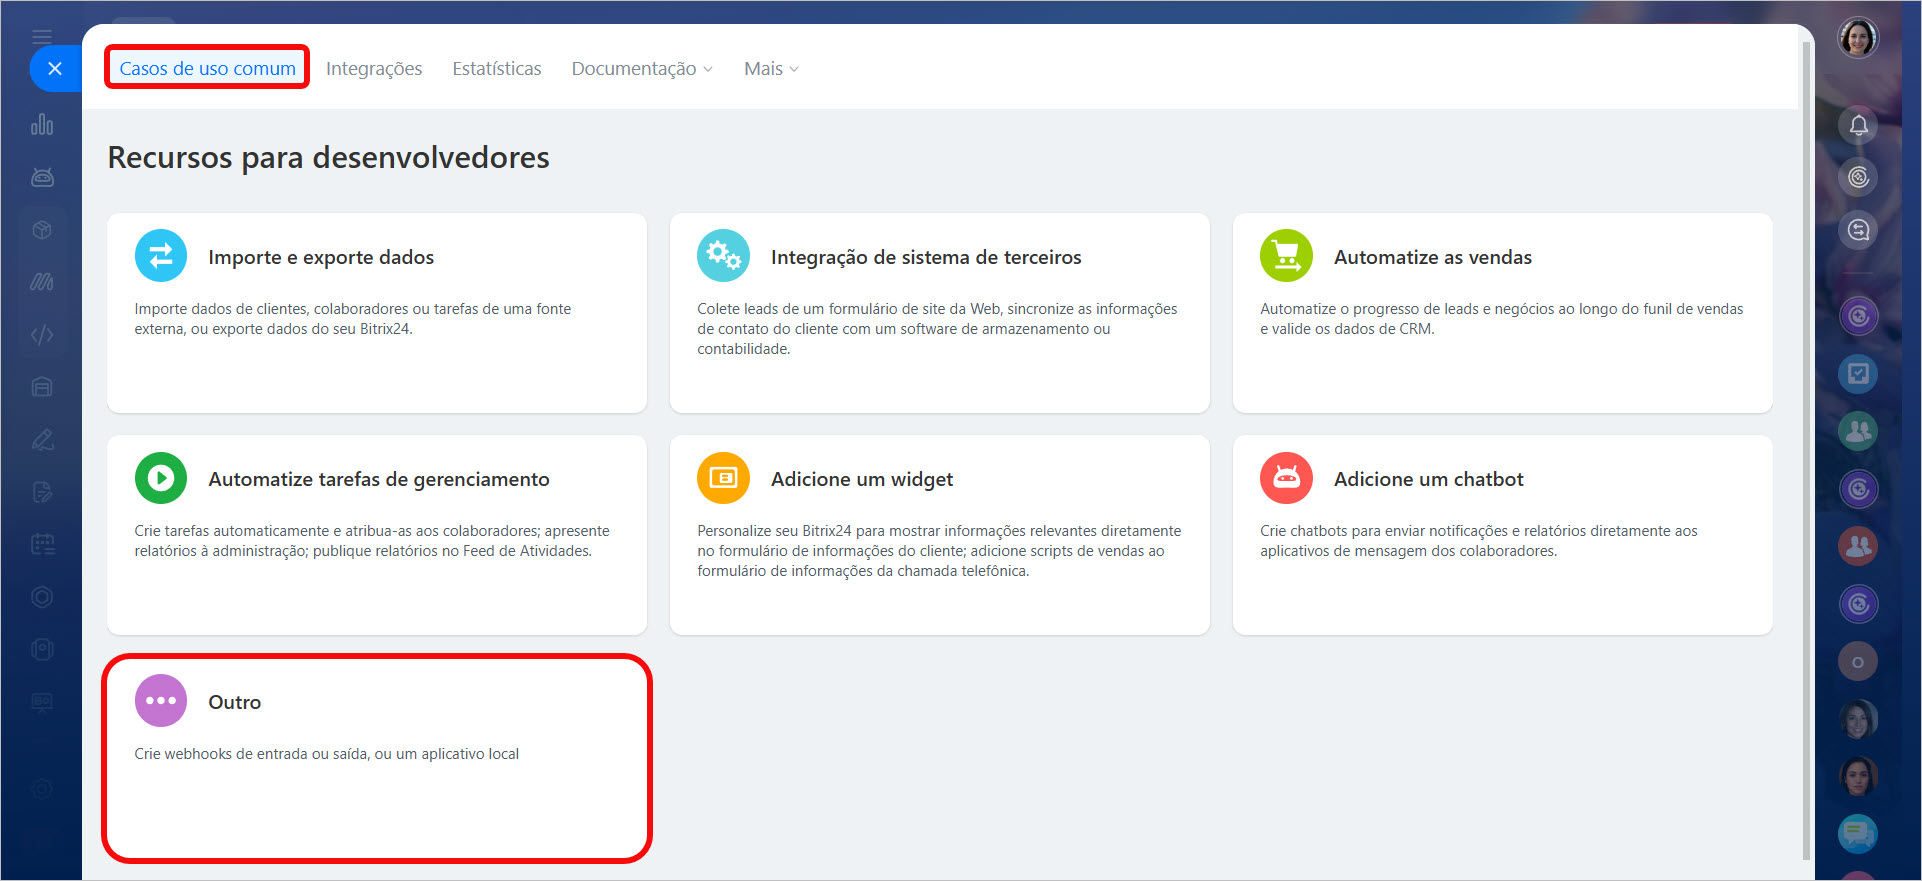
Task: Open the Casos de uso comum tab
Action: (207, 68)
